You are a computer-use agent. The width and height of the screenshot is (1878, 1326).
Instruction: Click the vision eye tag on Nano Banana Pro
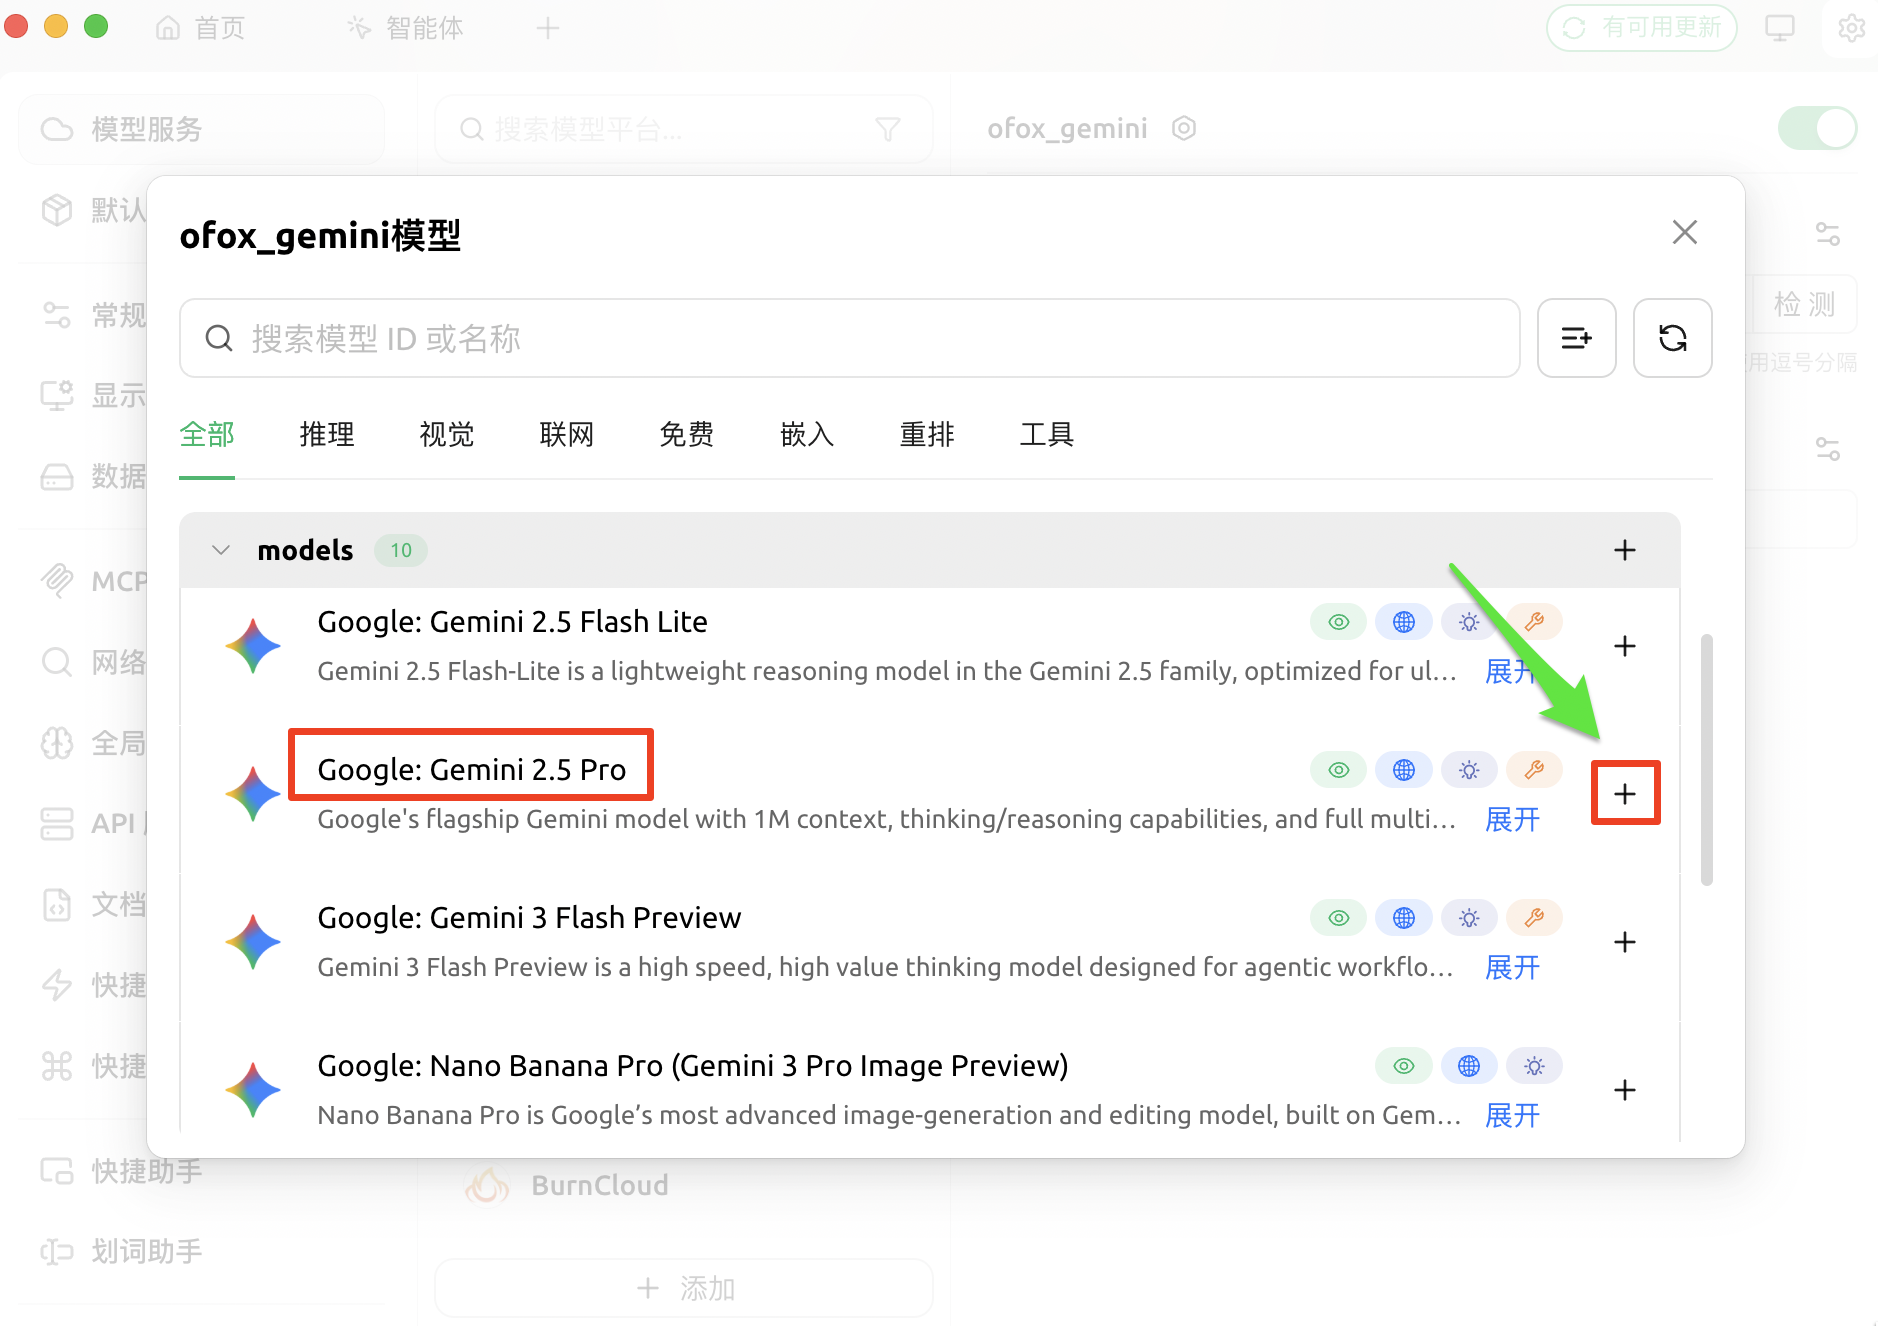1404,1066
